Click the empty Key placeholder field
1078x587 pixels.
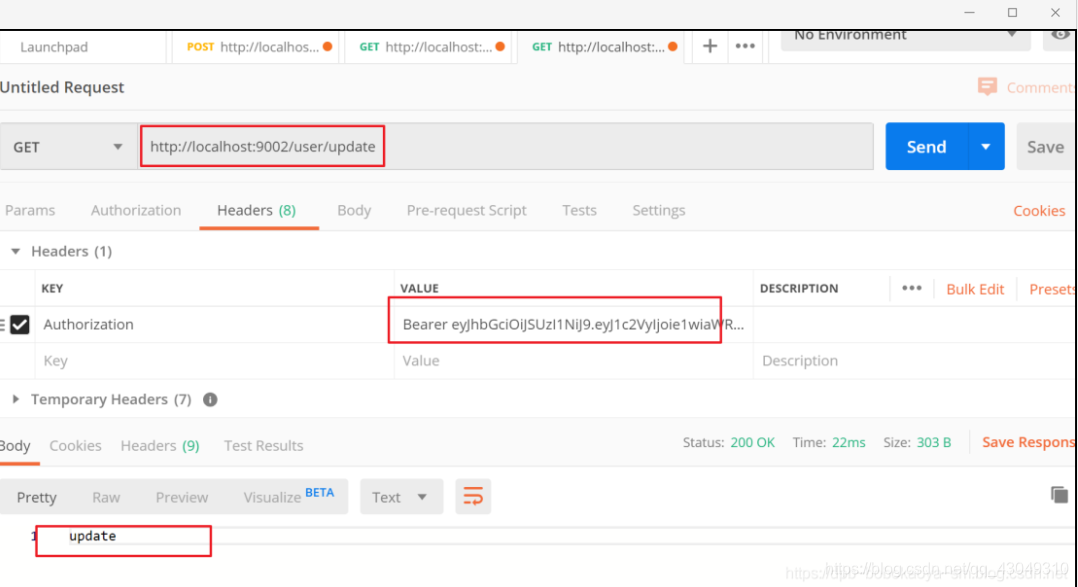pos(213,361)
